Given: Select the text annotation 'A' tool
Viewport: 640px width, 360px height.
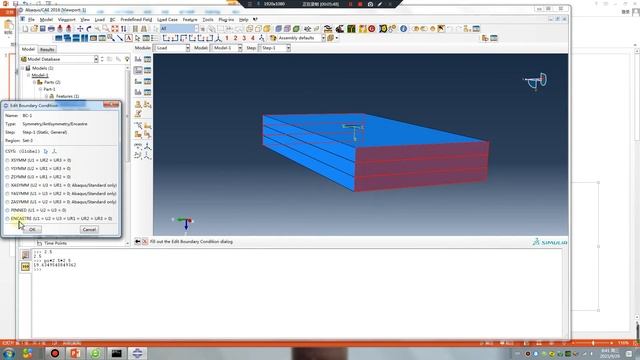Looking at the screenshot, I should point(129,38).
